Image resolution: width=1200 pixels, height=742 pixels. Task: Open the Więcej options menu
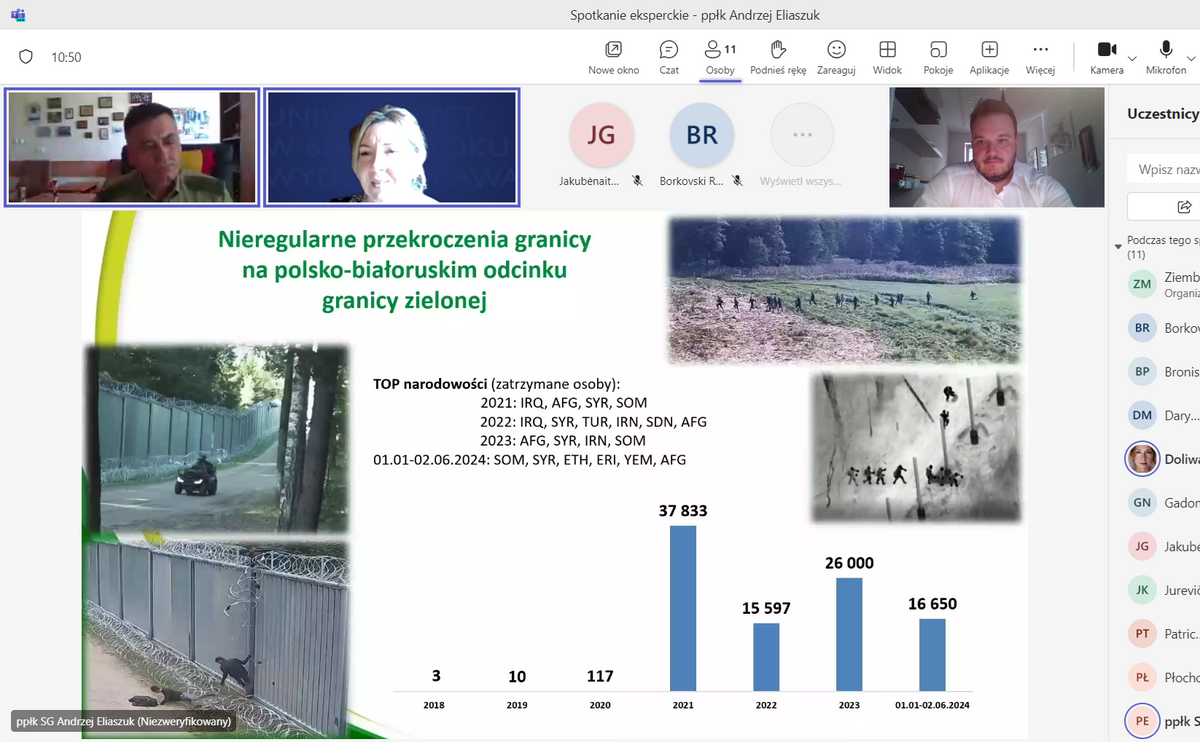coord(1040,57)
